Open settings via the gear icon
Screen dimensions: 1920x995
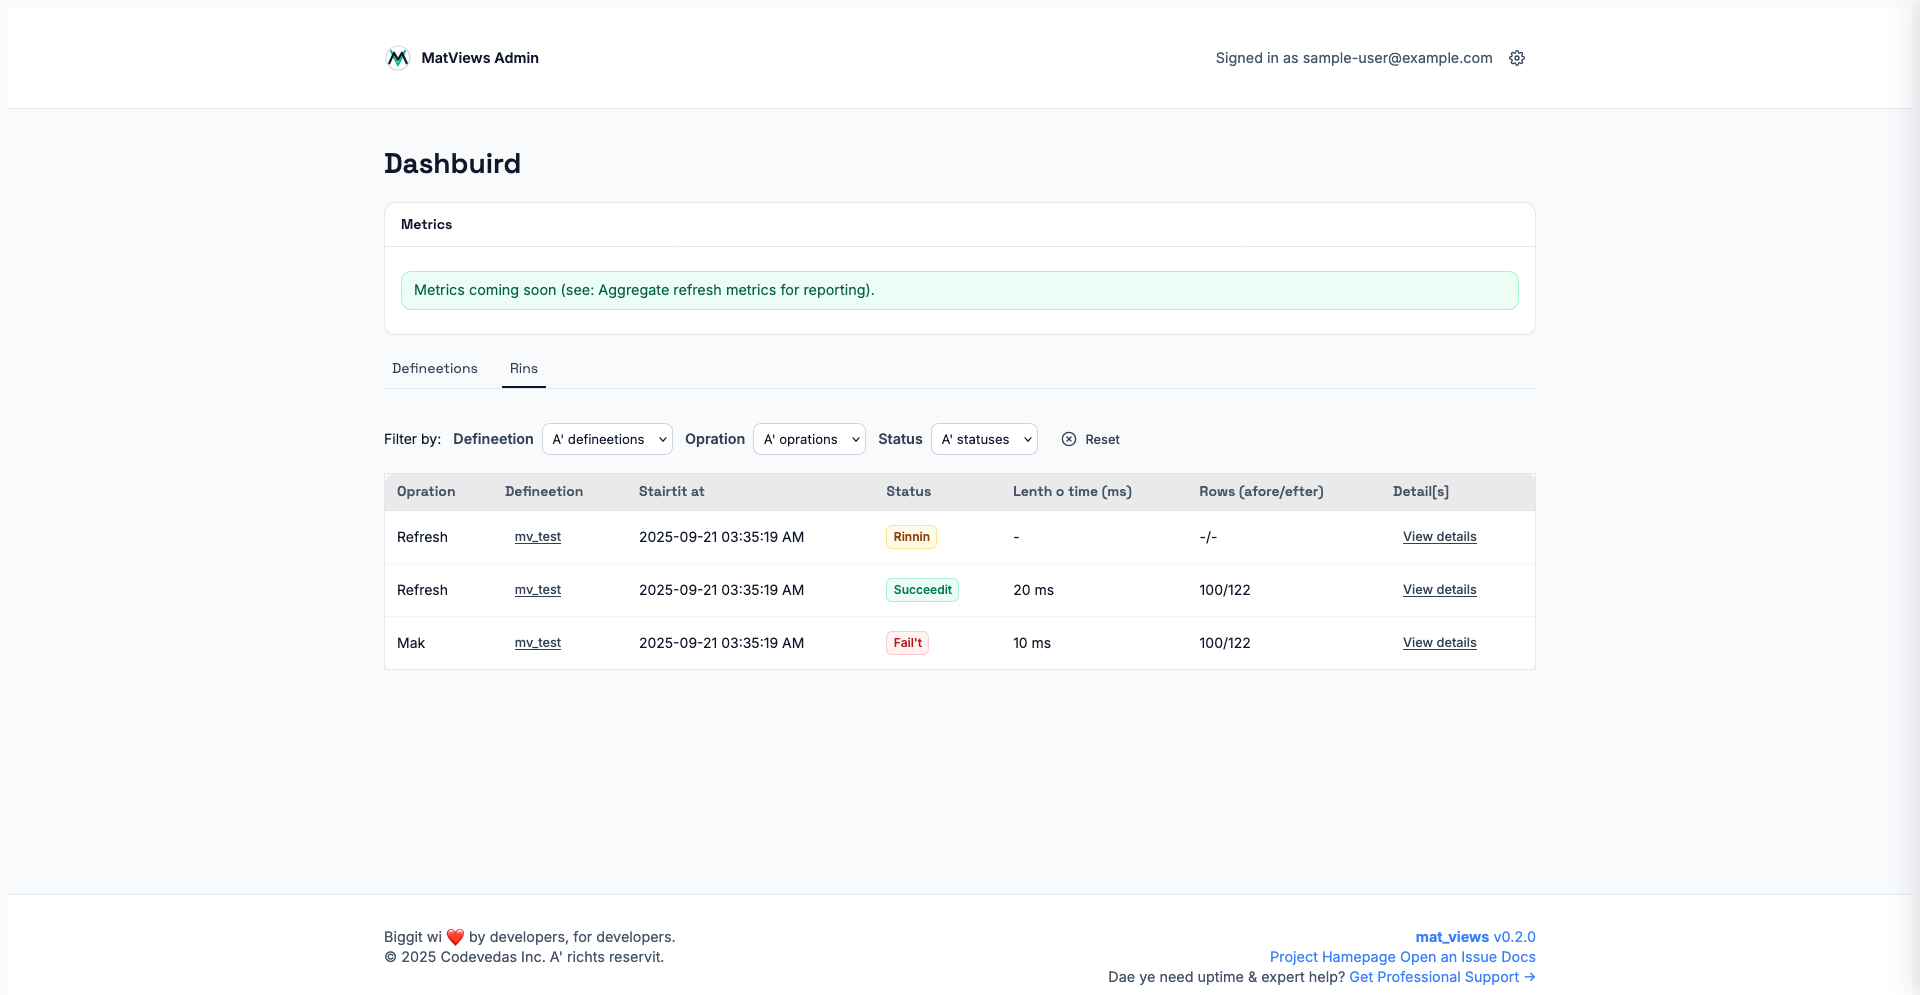click(1516, 58)
